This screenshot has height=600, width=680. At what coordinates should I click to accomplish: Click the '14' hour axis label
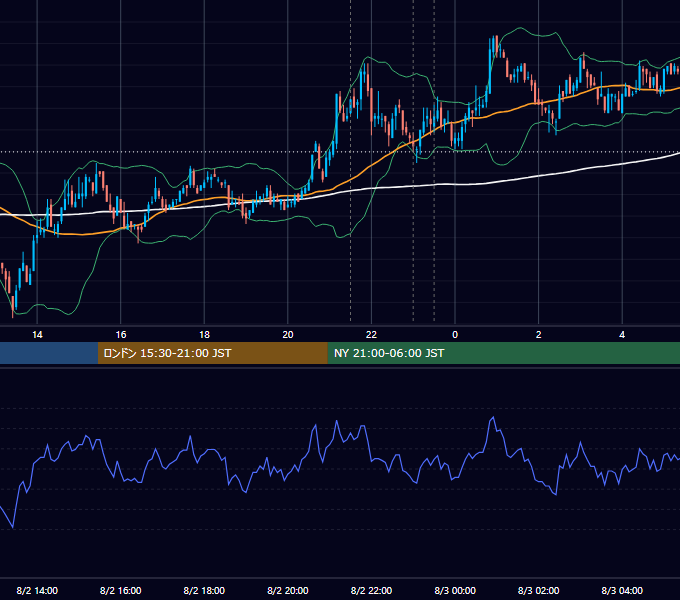pyautogui.click(x=37, y=335)
